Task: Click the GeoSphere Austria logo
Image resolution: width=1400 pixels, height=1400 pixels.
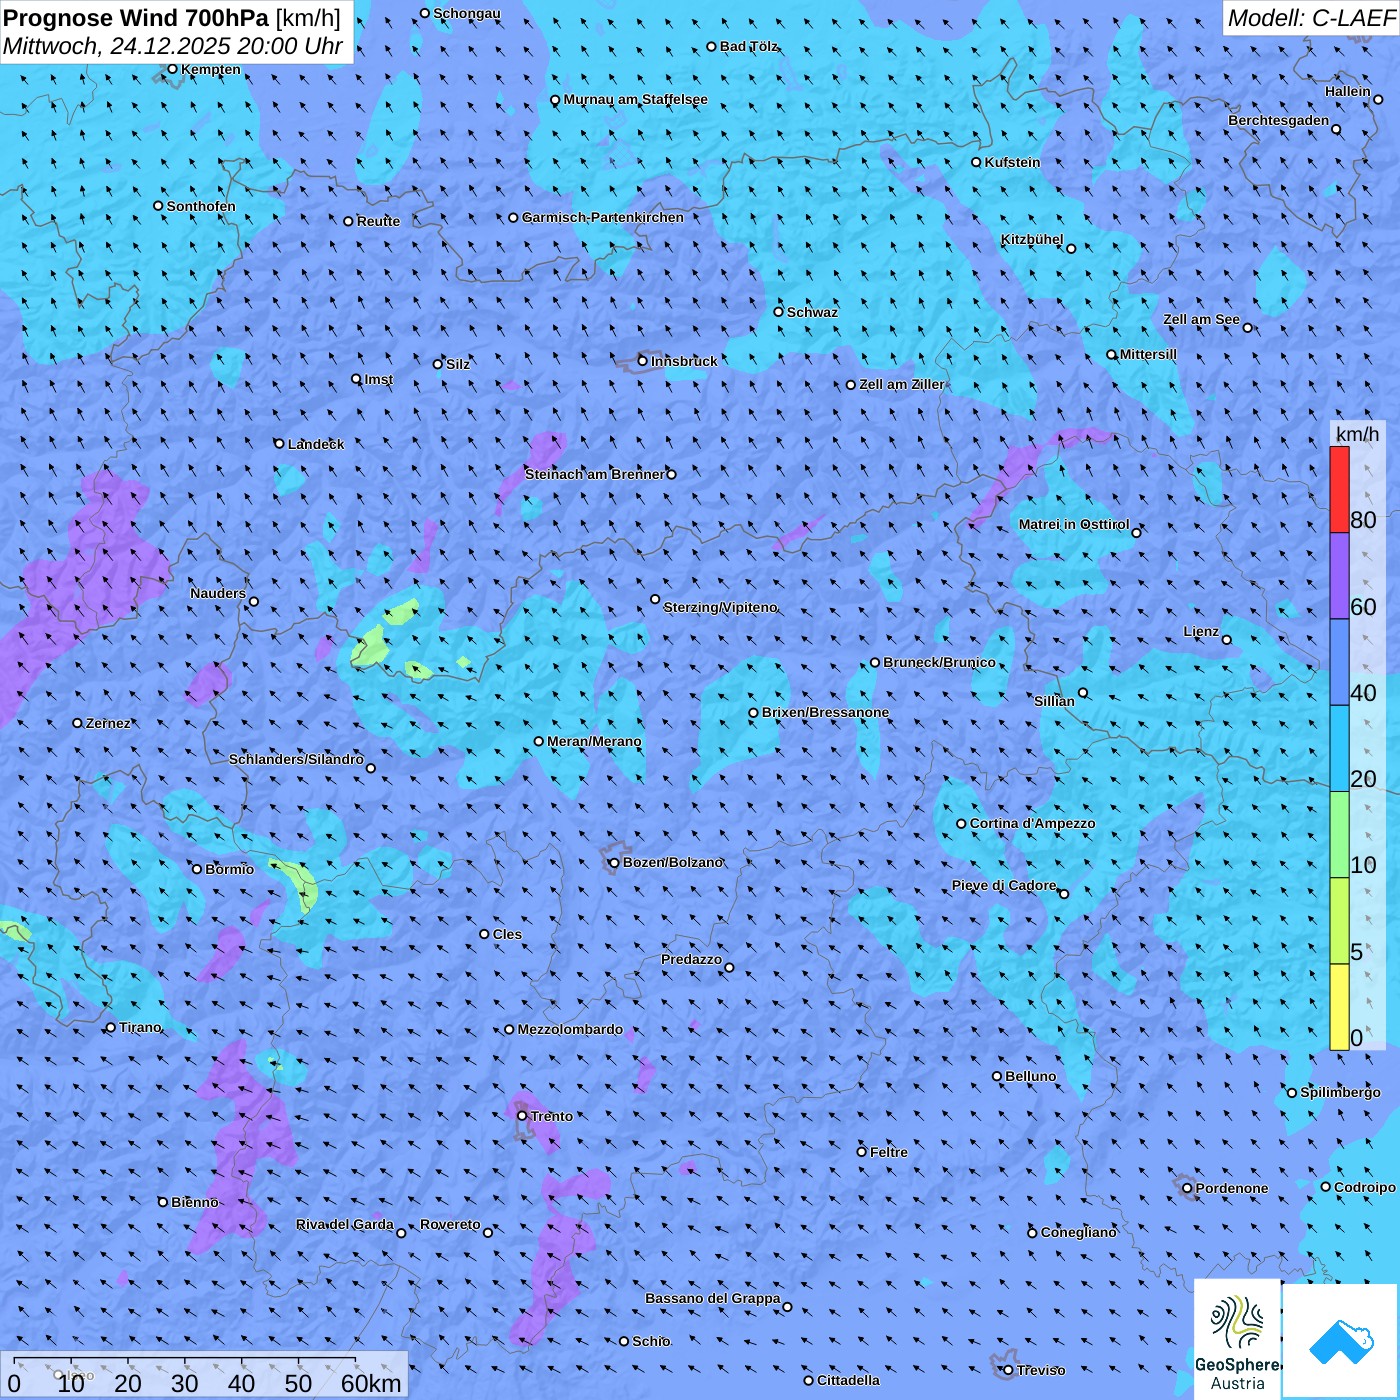Action: point(1237,1338)
